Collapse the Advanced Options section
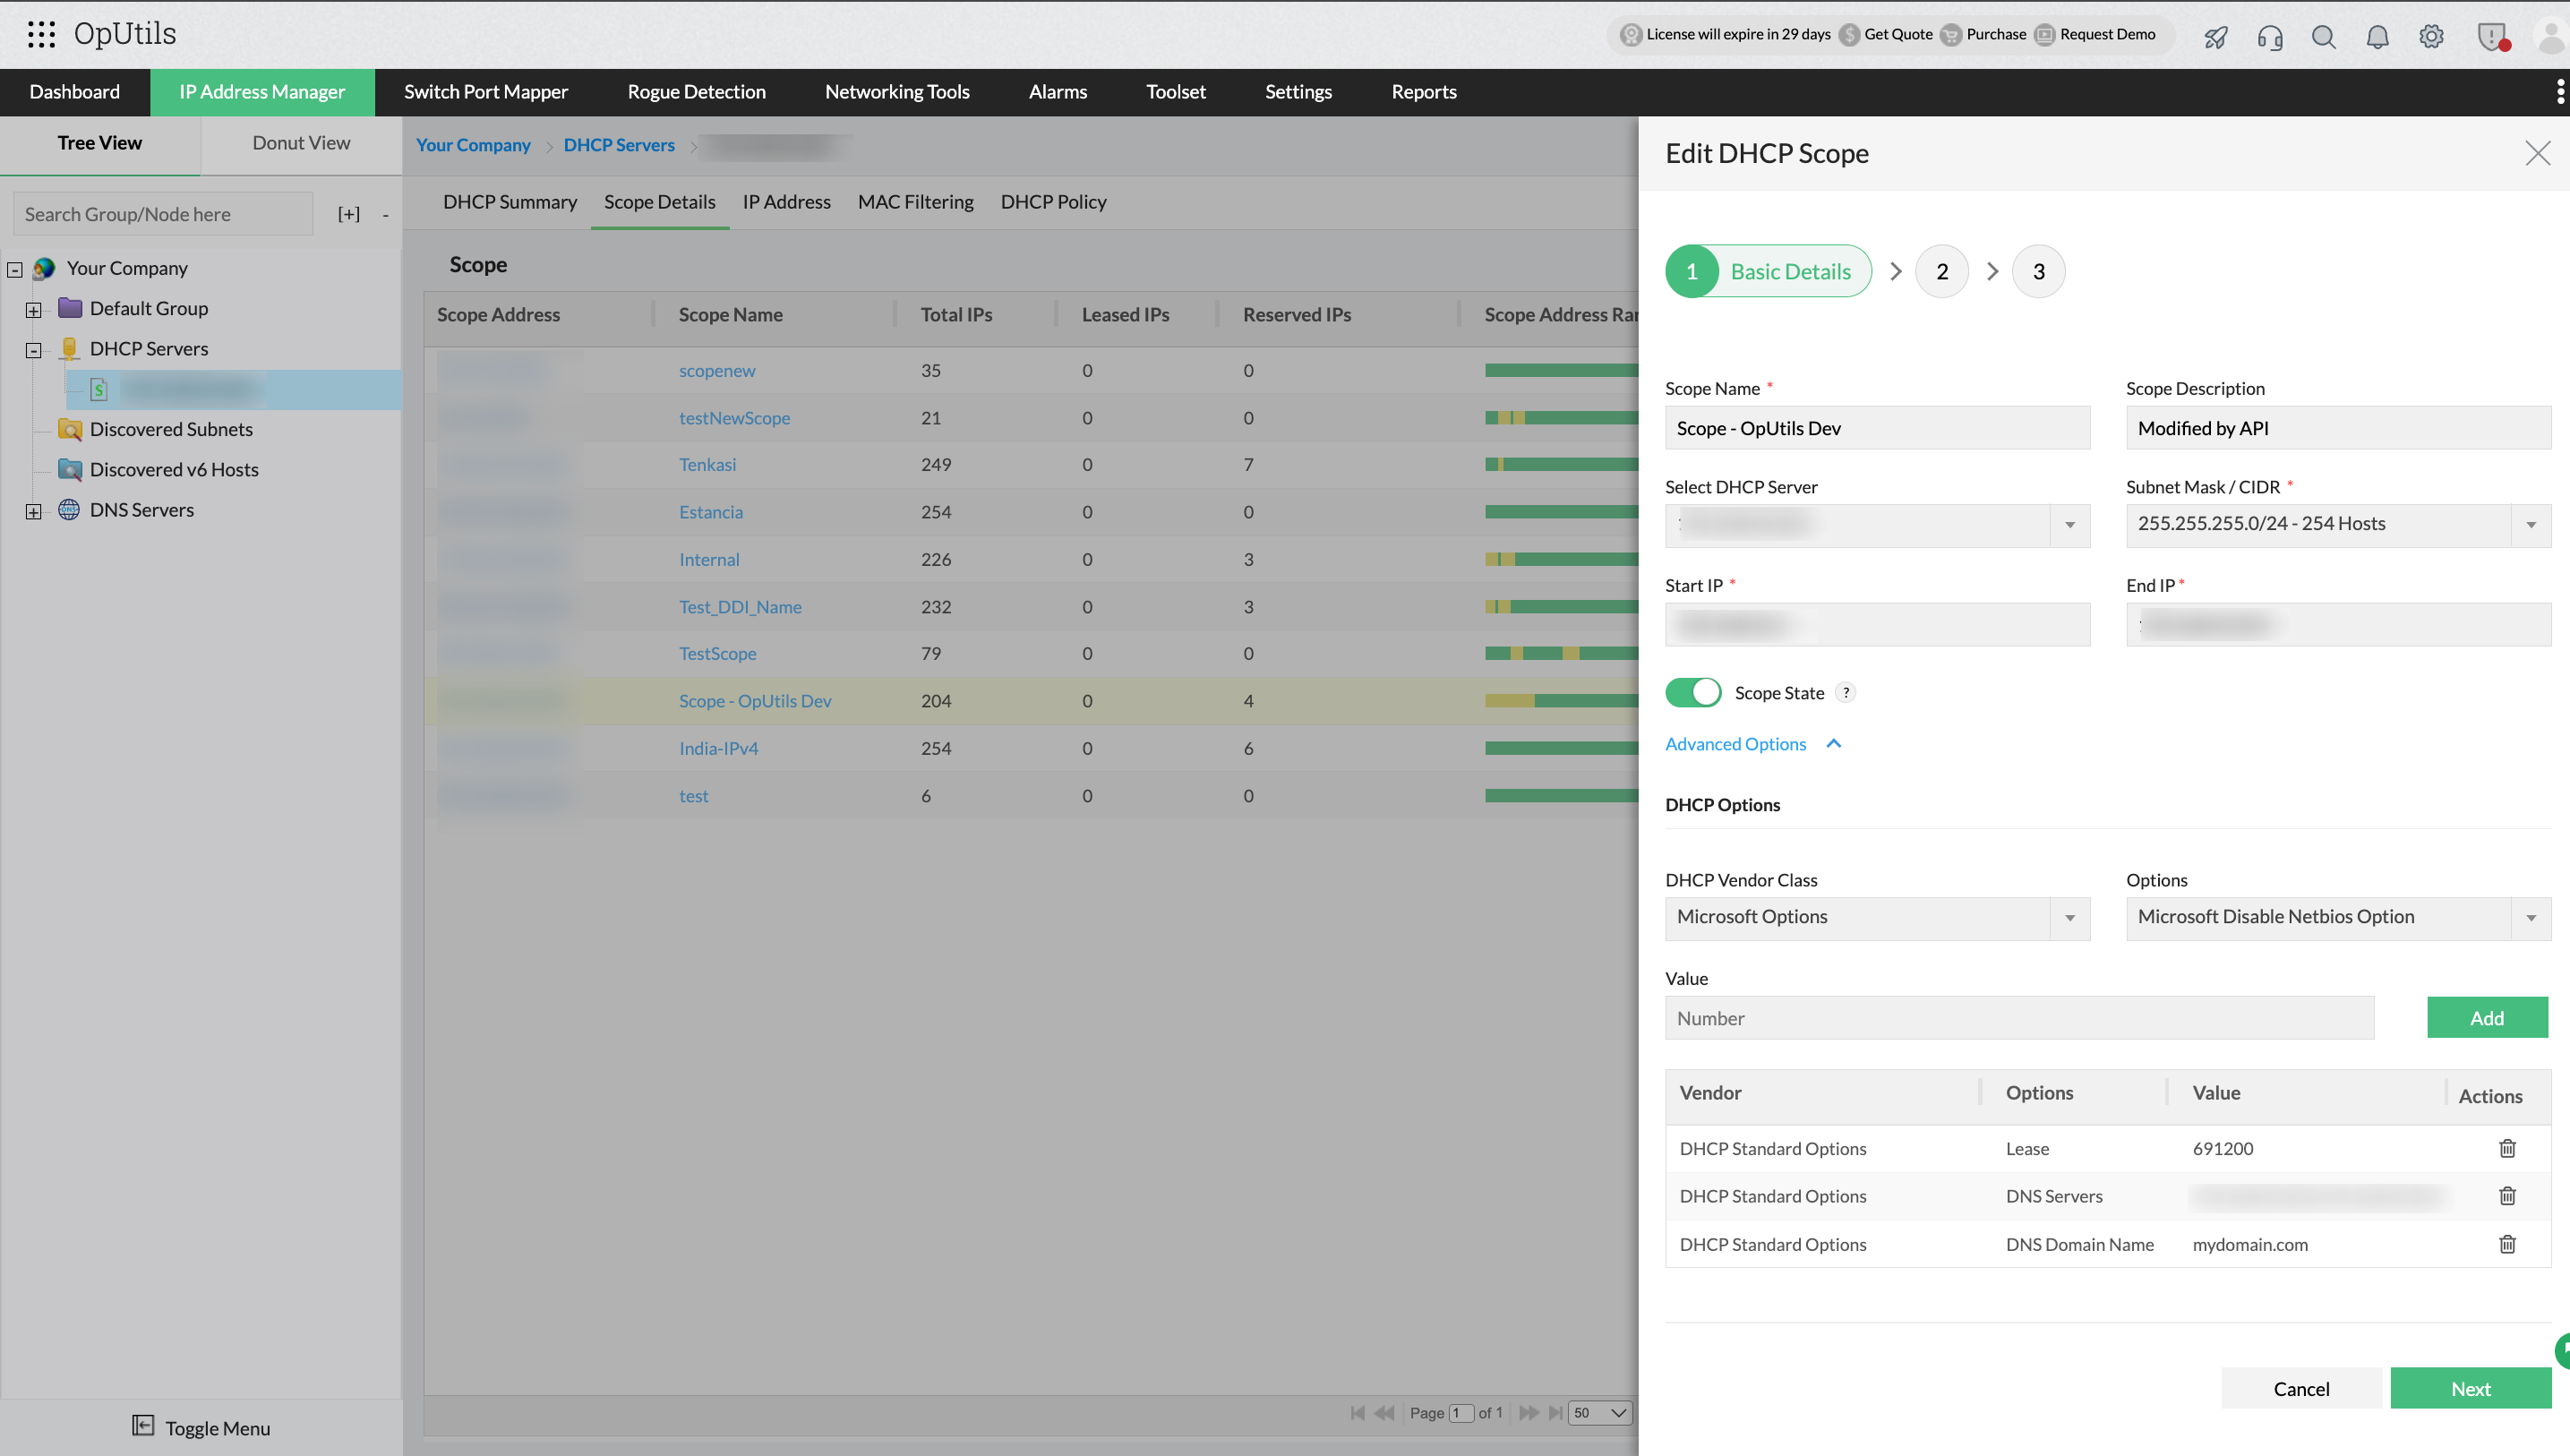Image resolution: width=2570 pixels, height=1456 pixels. pos(1834,744)
